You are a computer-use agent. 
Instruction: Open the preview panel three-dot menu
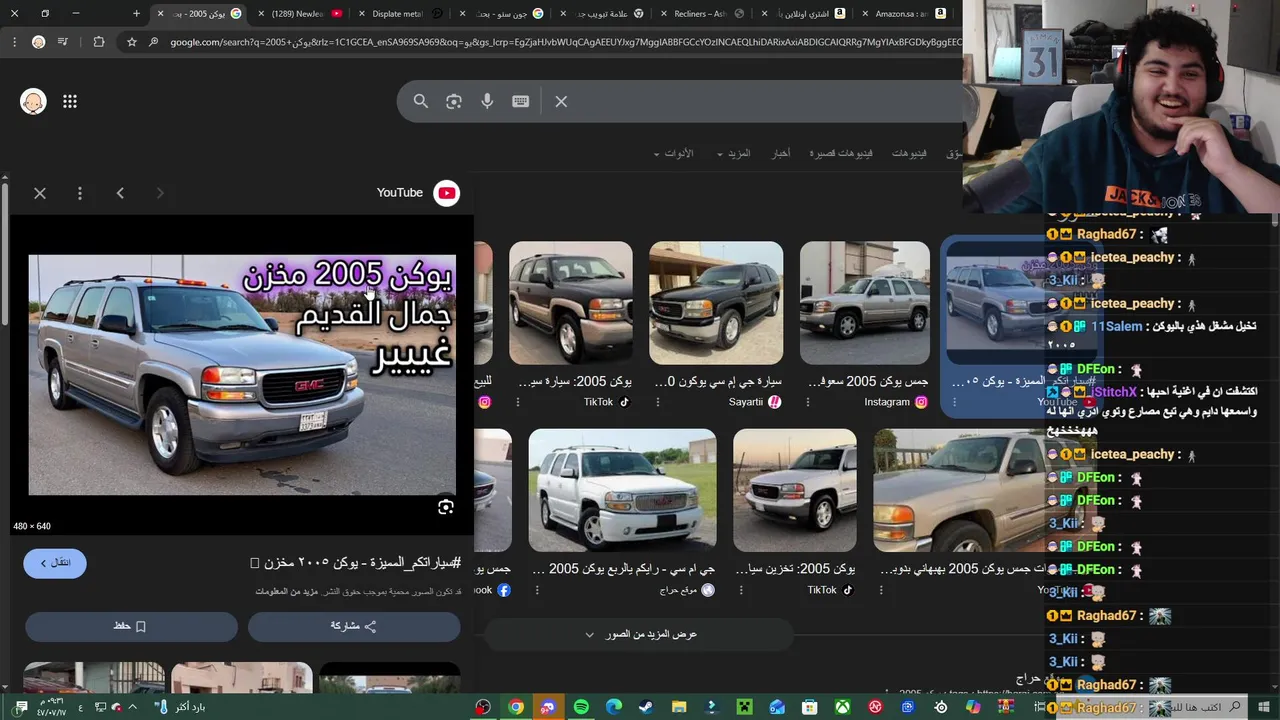[x=80, y=193]
